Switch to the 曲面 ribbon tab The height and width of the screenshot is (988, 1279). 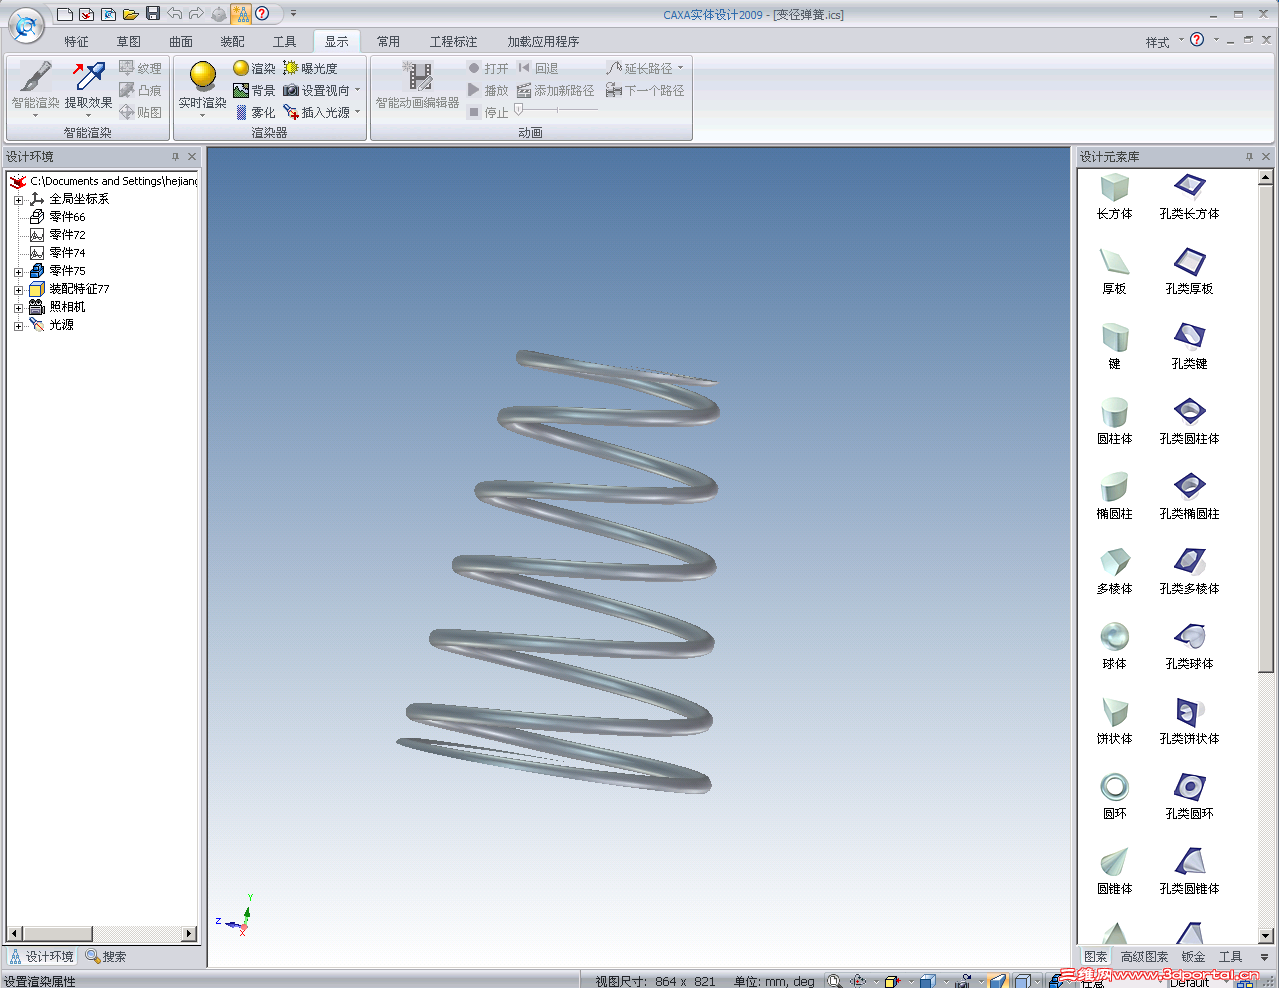pyautogui.click(x=180, y=41)
